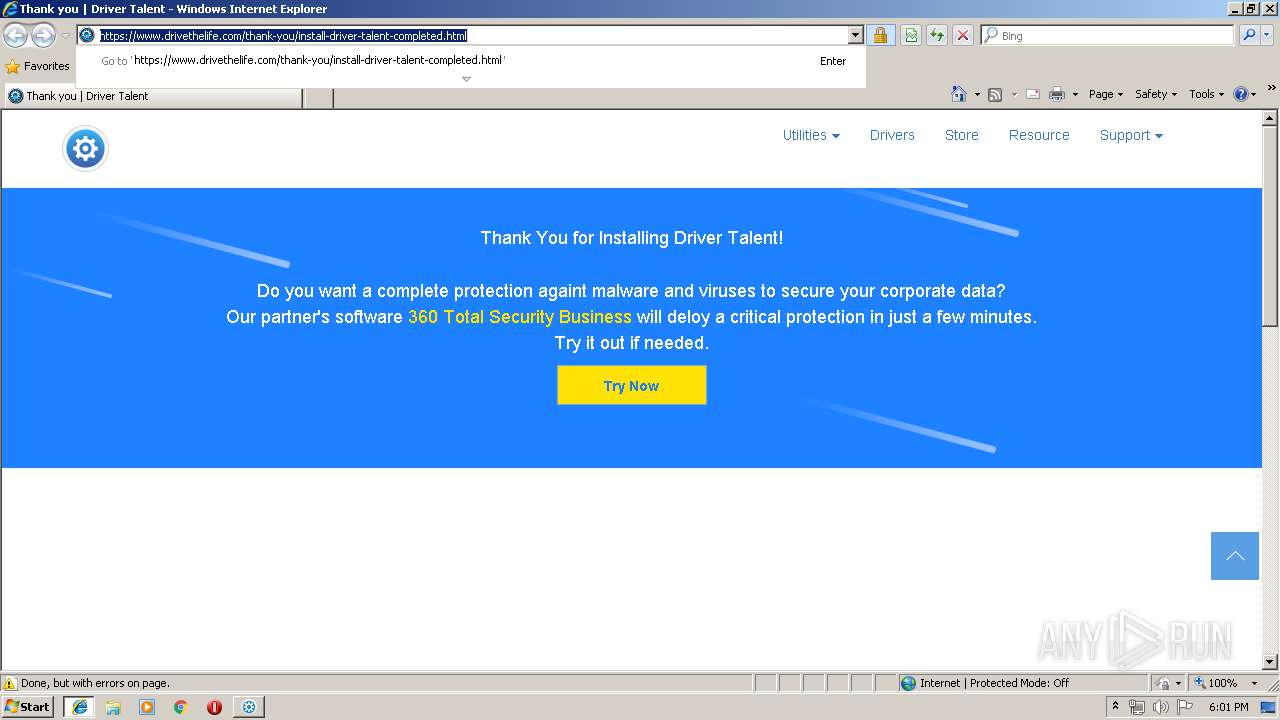Open the zoom level dropdown arrow
This screenshot has height=720, width=1280.
(1254, 684)
